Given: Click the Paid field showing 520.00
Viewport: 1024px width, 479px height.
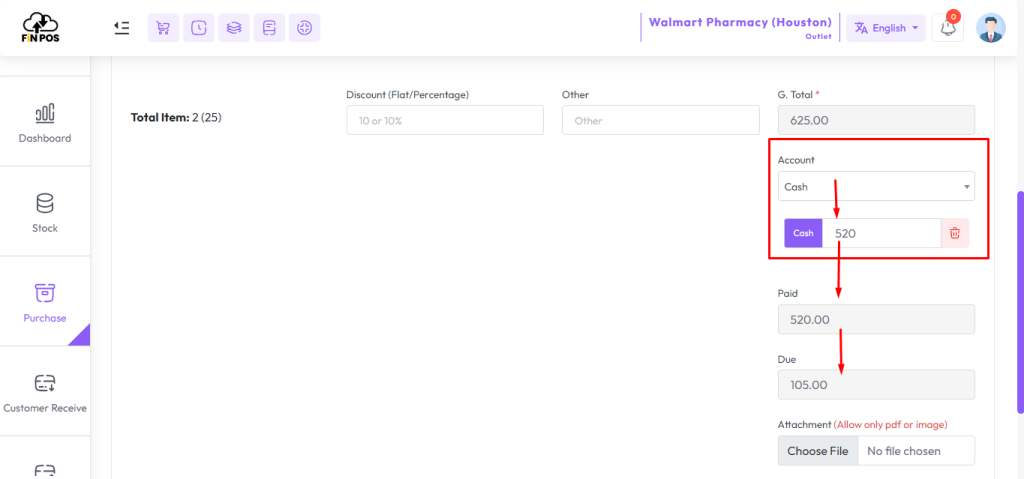Looking at the screenshot, I should 876,319.
